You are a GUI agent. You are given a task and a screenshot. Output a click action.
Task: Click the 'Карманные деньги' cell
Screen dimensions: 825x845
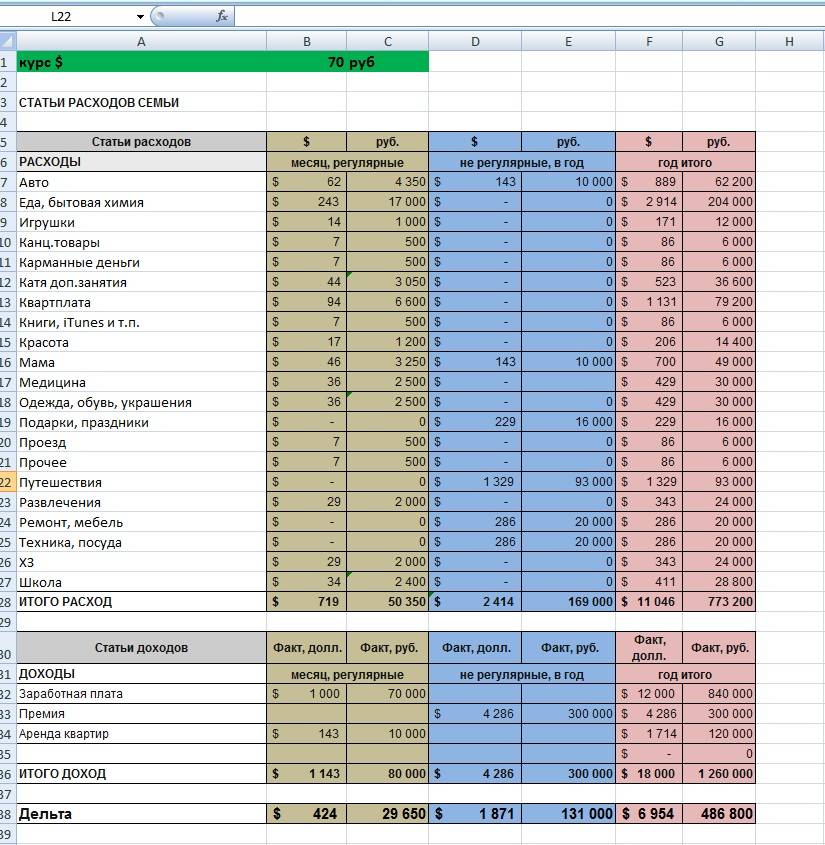(x=141, y=262)
